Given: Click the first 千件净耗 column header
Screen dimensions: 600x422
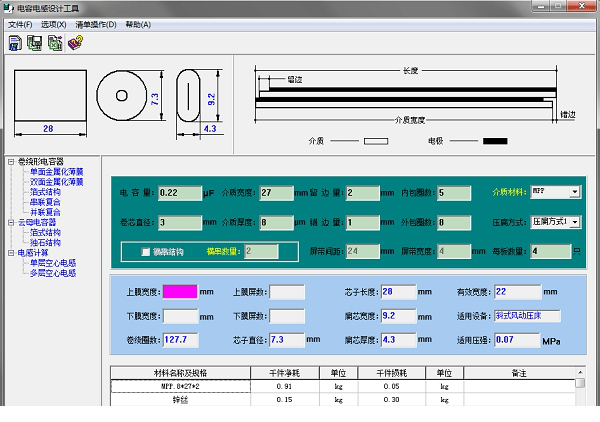Looking at the screenshot, I should (285, 373).
